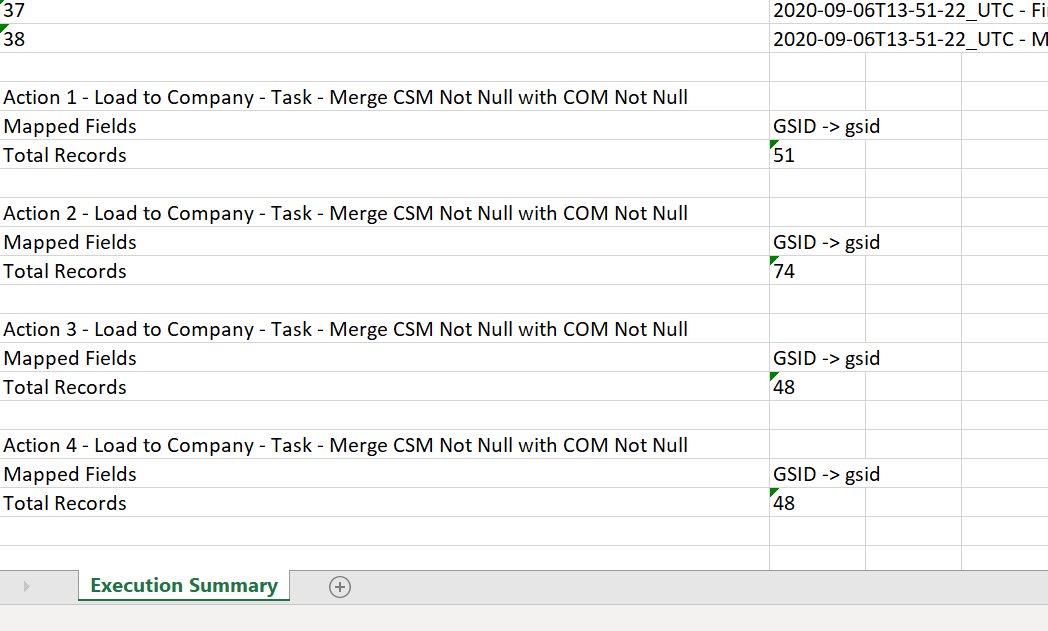Select the cell containing 38
Screen dimensions: 1048x631
(384, 39)
